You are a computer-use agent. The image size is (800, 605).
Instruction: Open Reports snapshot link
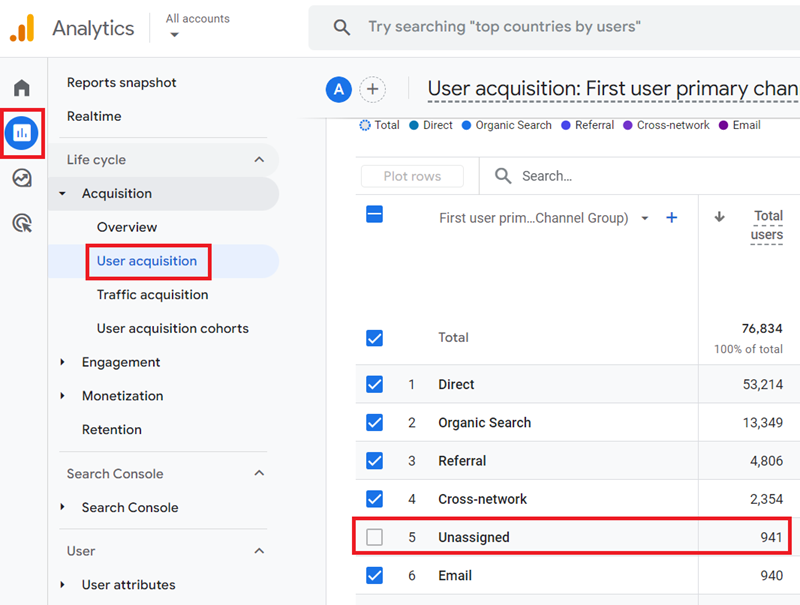coord(121,83)
